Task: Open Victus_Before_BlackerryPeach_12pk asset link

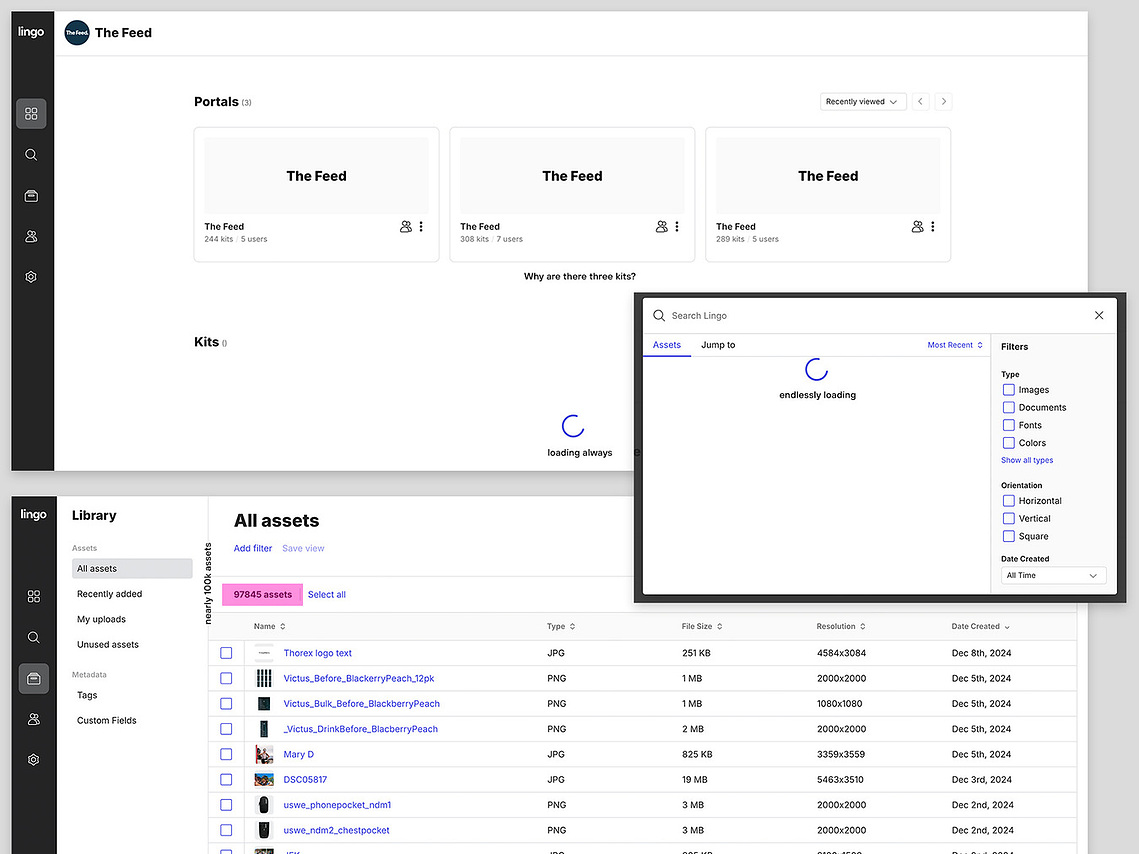Action: click(359, 678)
